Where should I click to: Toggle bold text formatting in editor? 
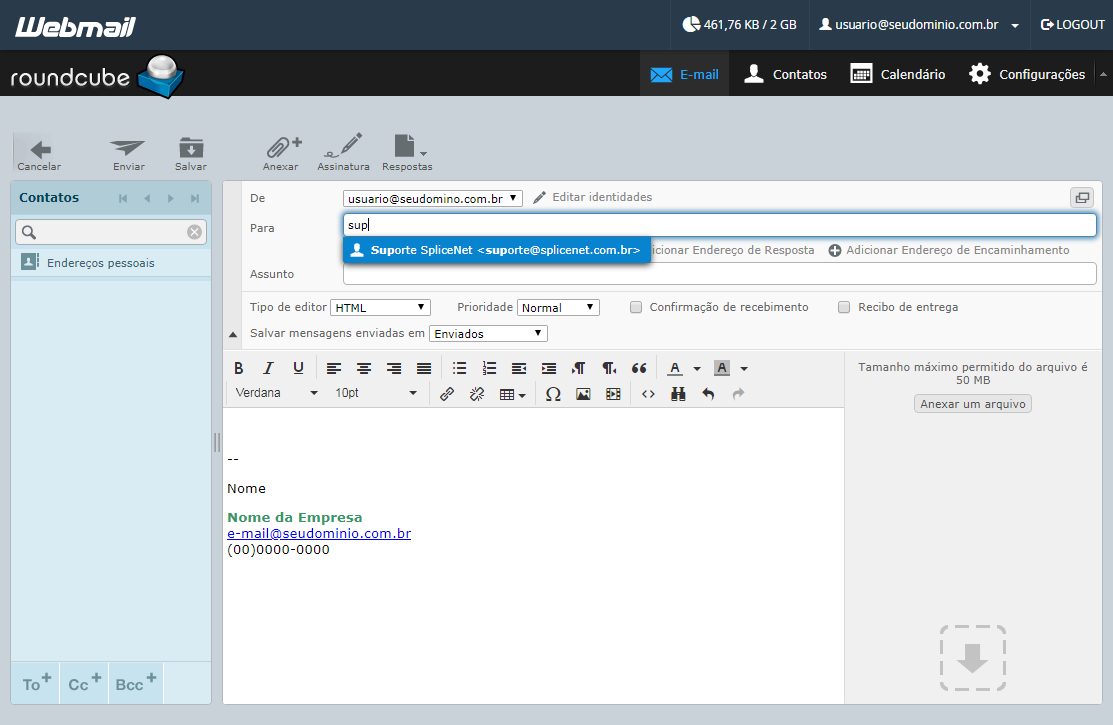[x=238, y=368]
